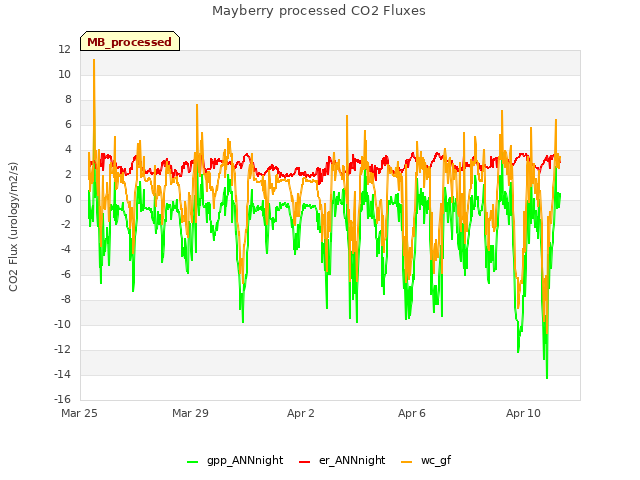Click the Apr 6 x-axis label
This screenshot has height=480, width=640.
click(x=412, y=413)
